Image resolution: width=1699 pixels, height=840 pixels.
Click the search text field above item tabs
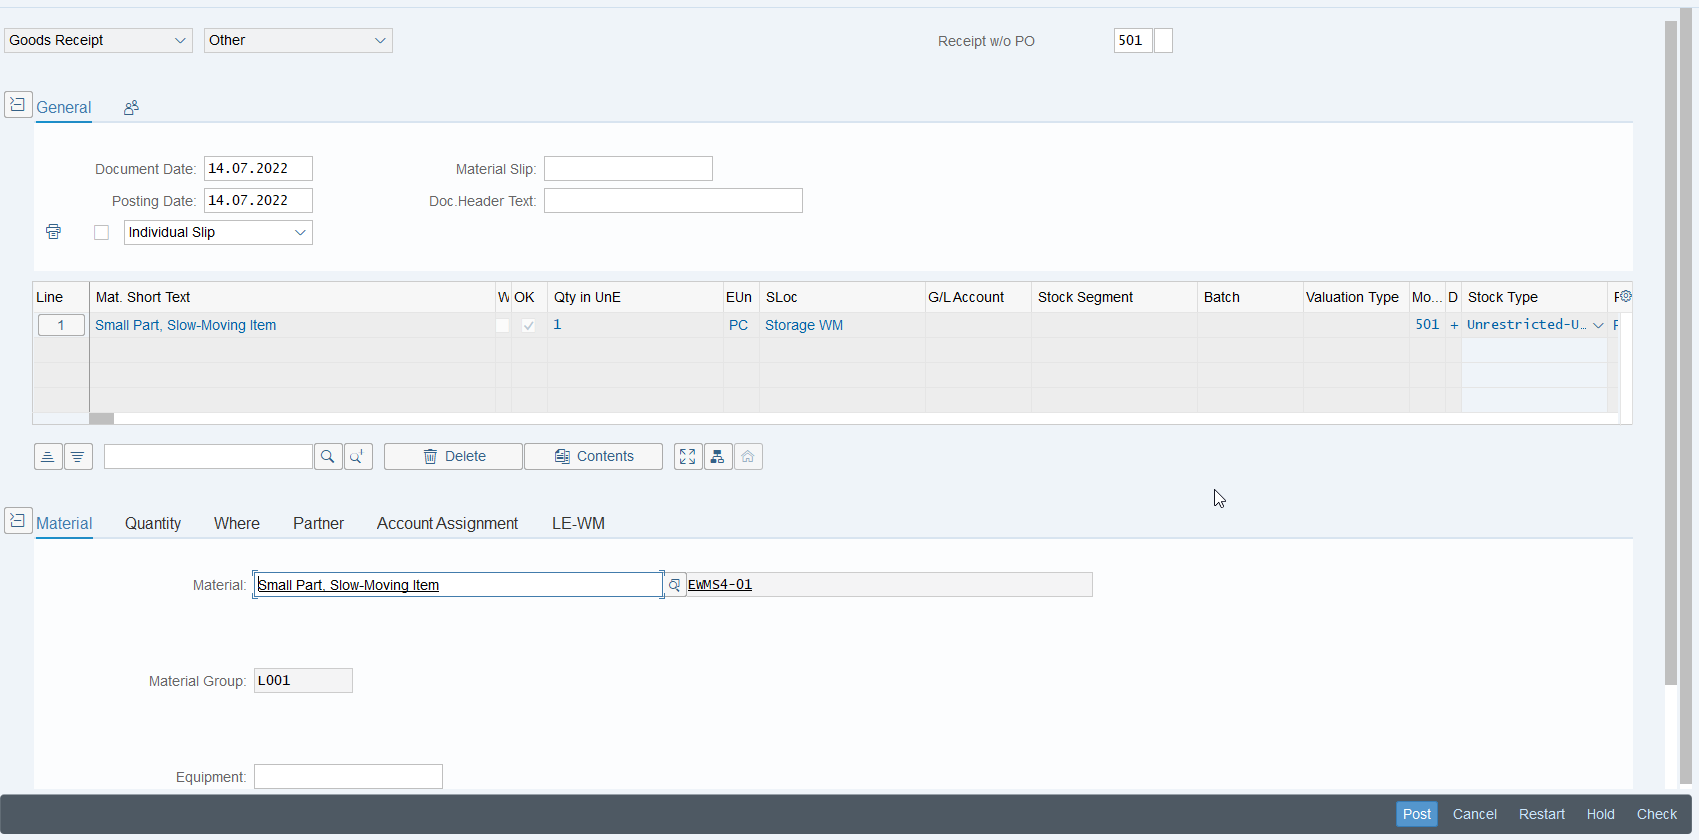pos(208,457)
